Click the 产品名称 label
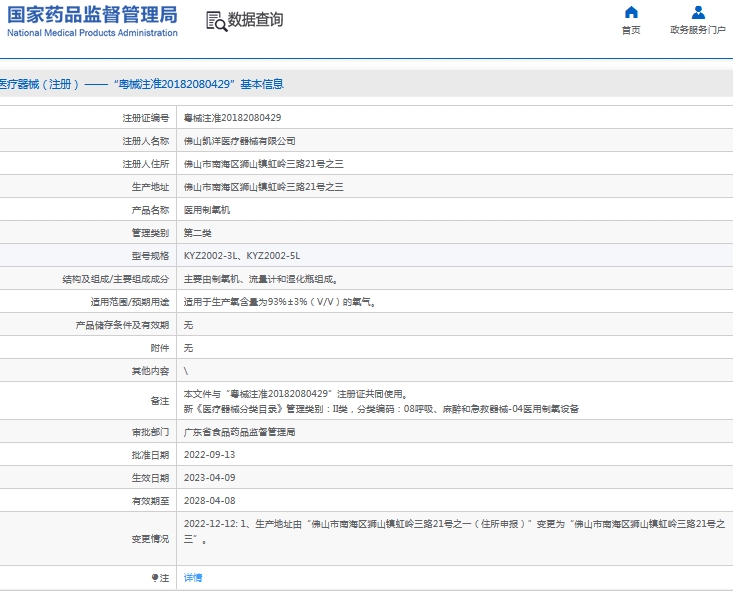Viewport: 733px width, 597px height. point(151,210)
